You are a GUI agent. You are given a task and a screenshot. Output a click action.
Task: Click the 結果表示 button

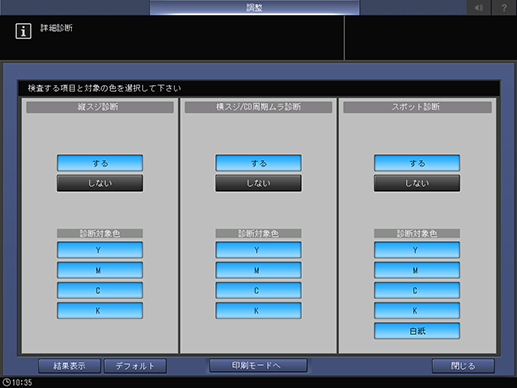69,366
